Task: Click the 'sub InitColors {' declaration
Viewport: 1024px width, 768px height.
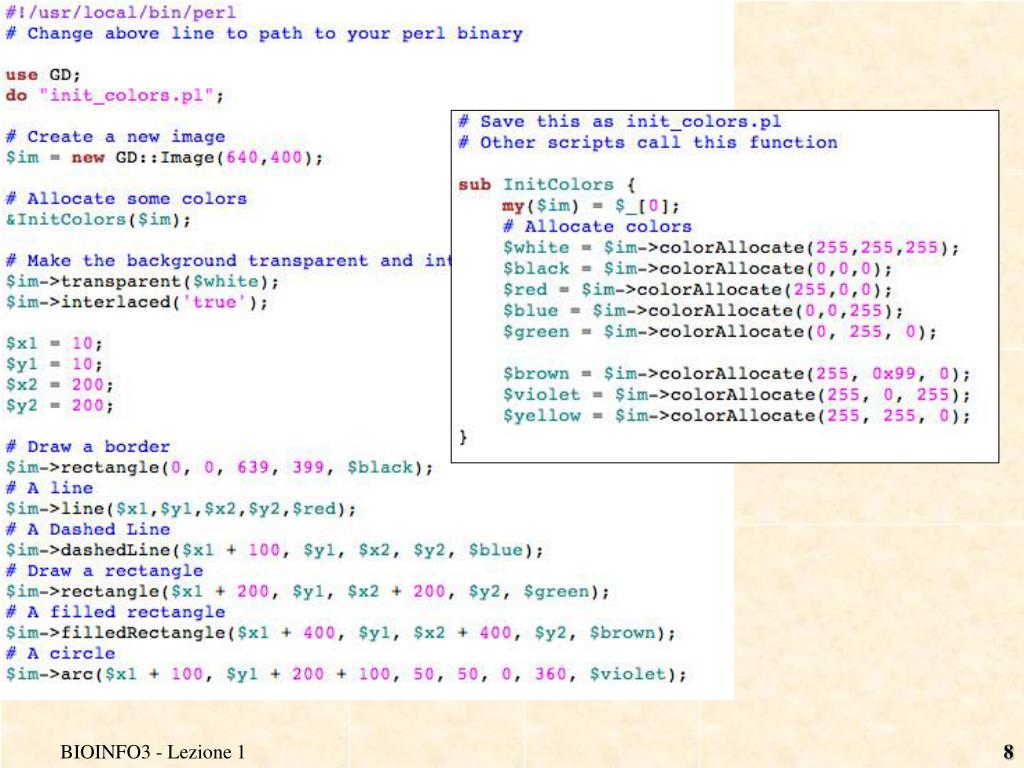Action: pyautogui.click(x=547, y=185)
